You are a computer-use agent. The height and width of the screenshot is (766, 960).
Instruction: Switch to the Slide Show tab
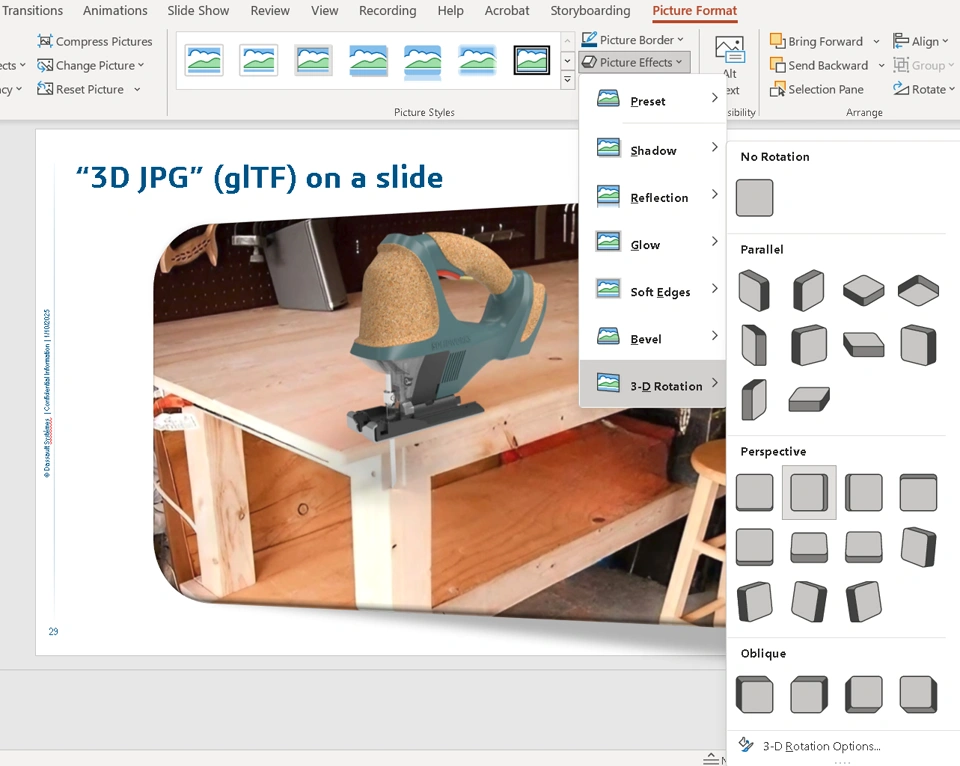pyautogui.click(x=198, y=10)
